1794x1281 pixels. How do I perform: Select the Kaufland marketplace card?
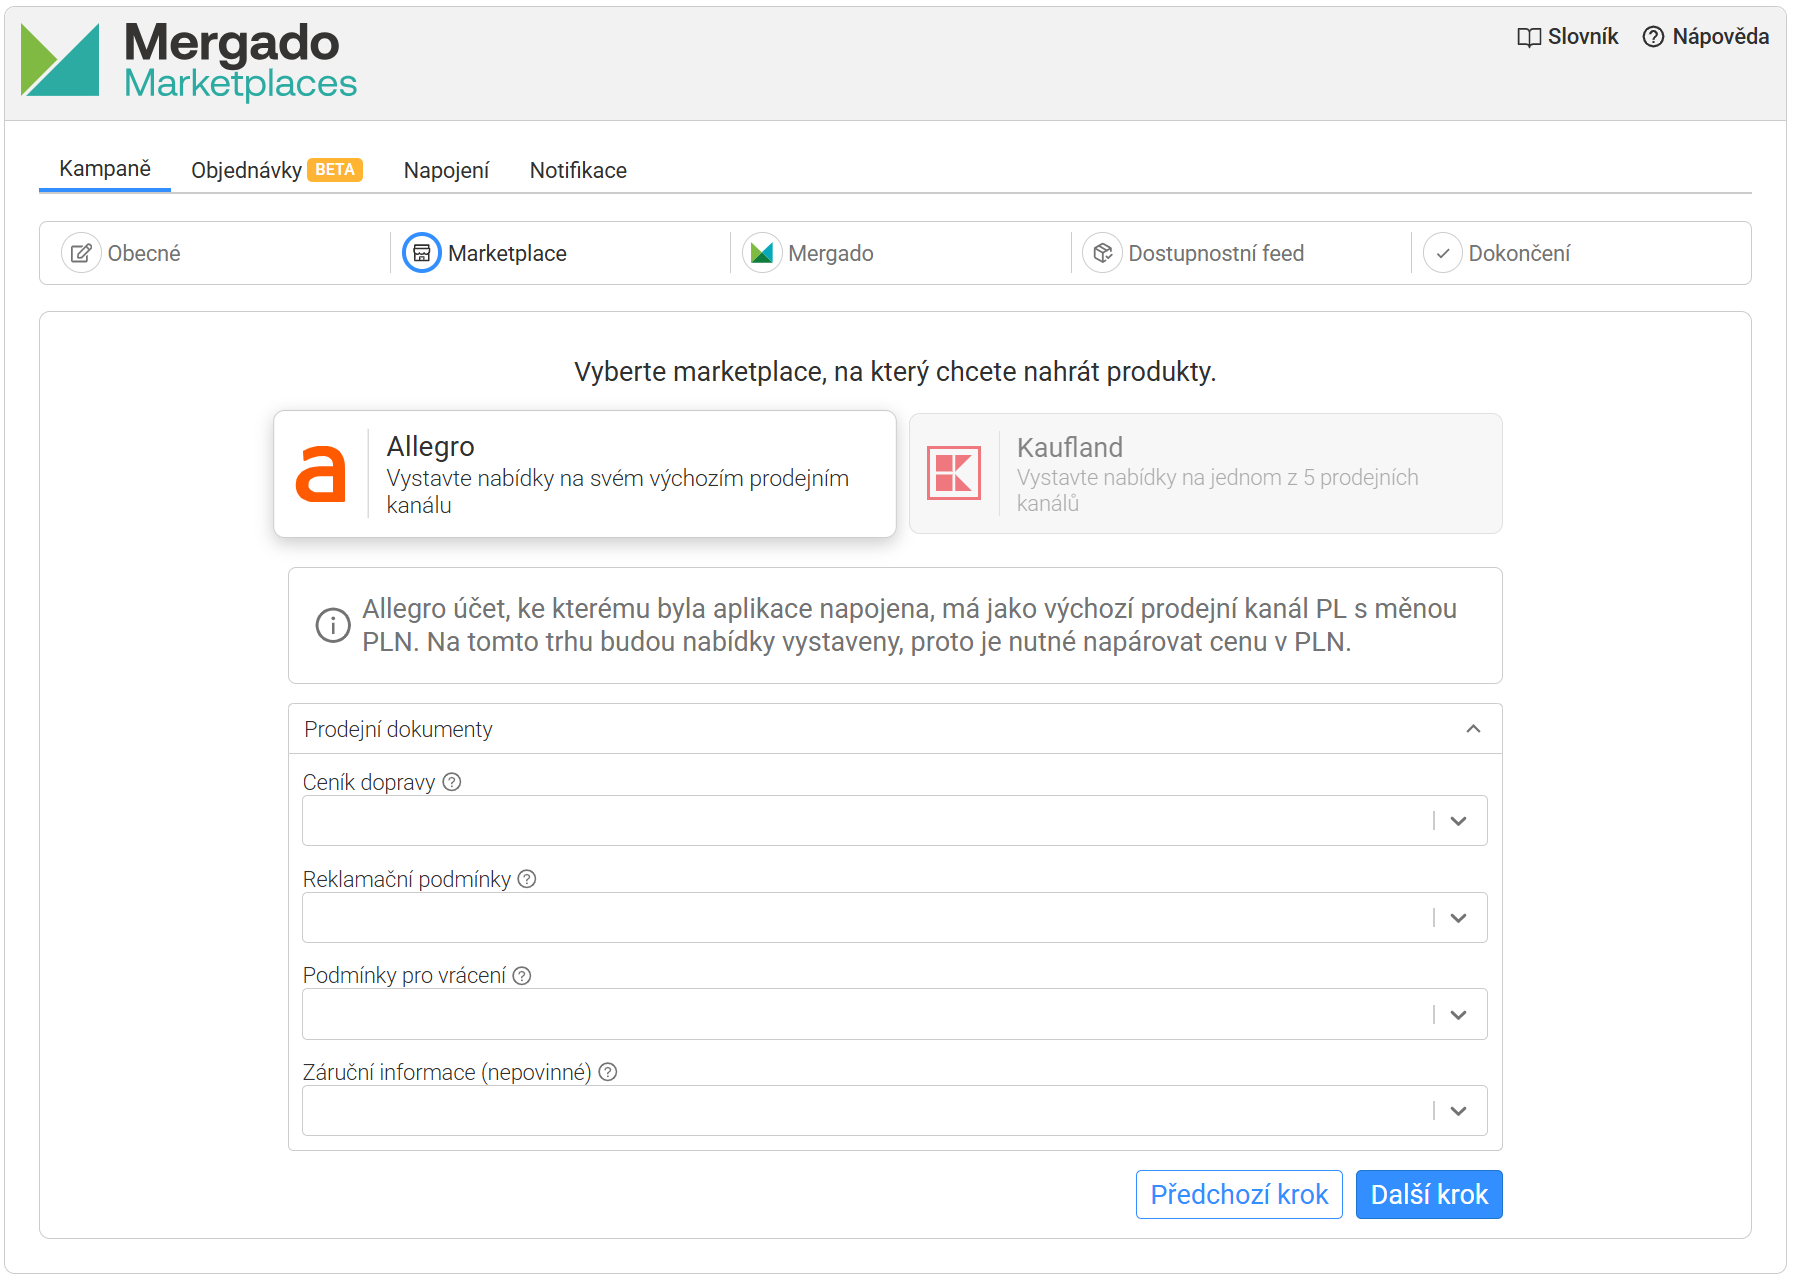point(1205,473)
